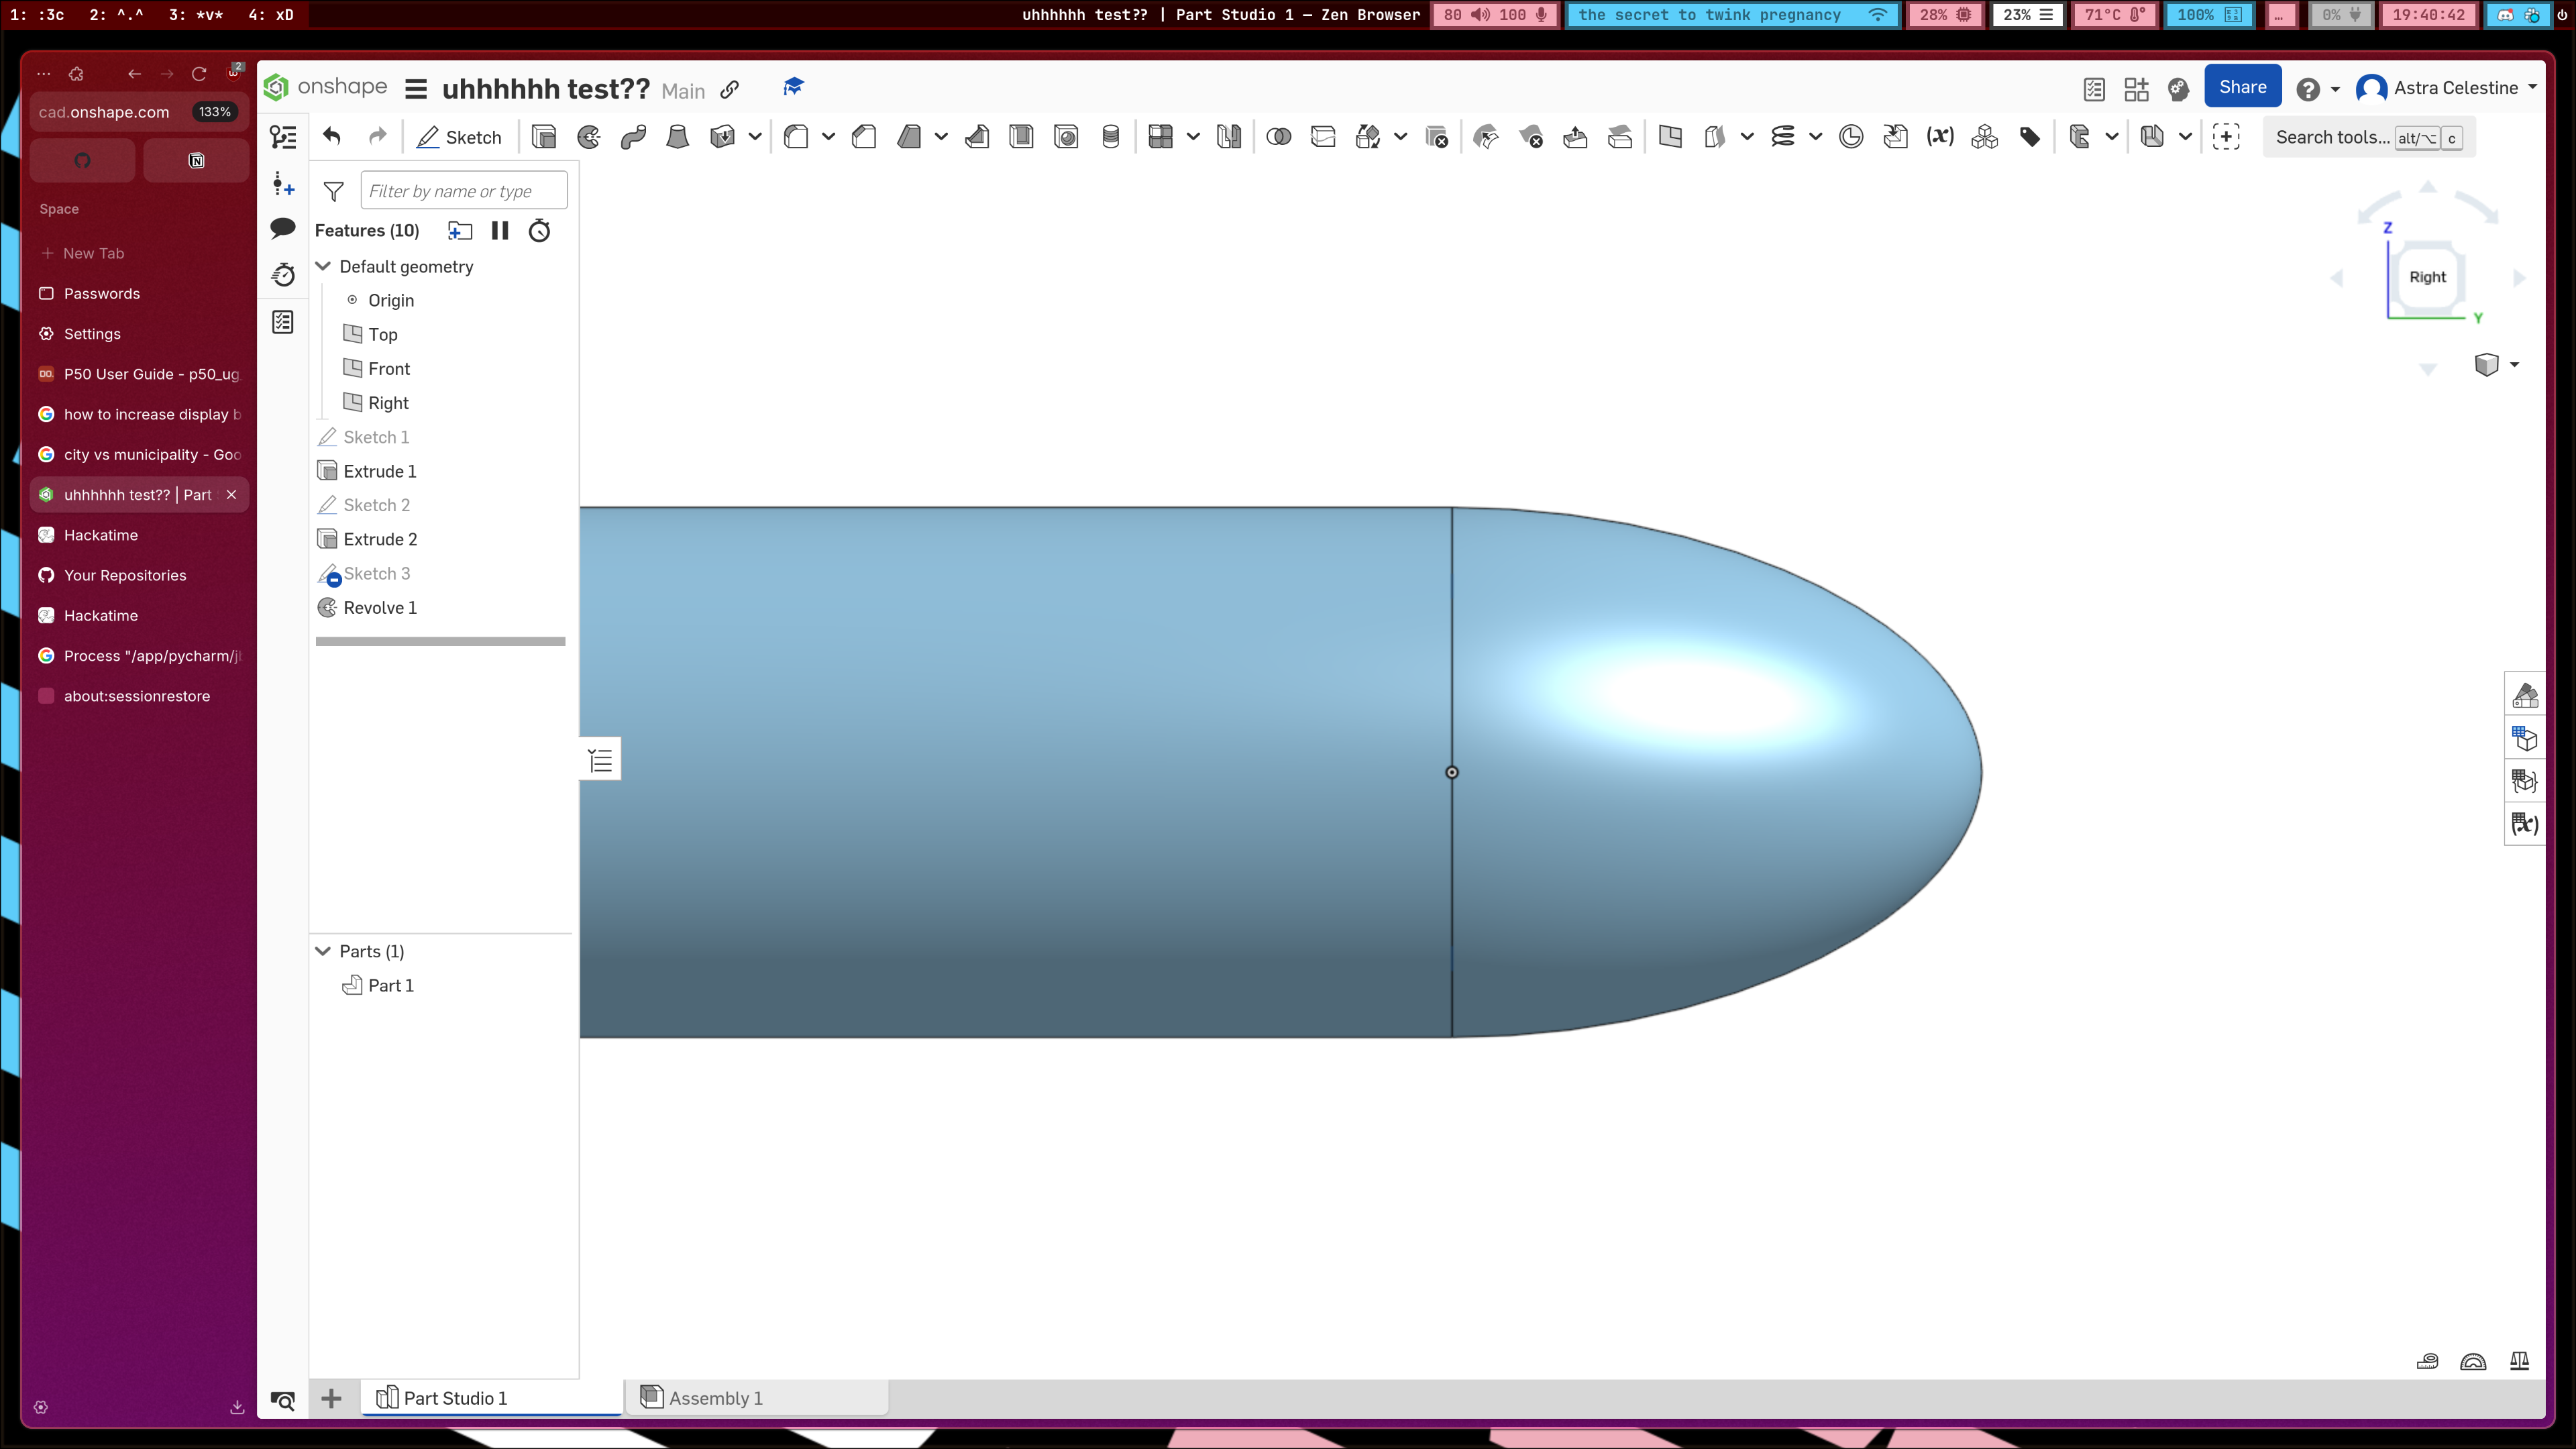This screenshot has height=1449, width=2576.
Task: Open the Variable (x) tool
Action: [x=1940, y=137]
